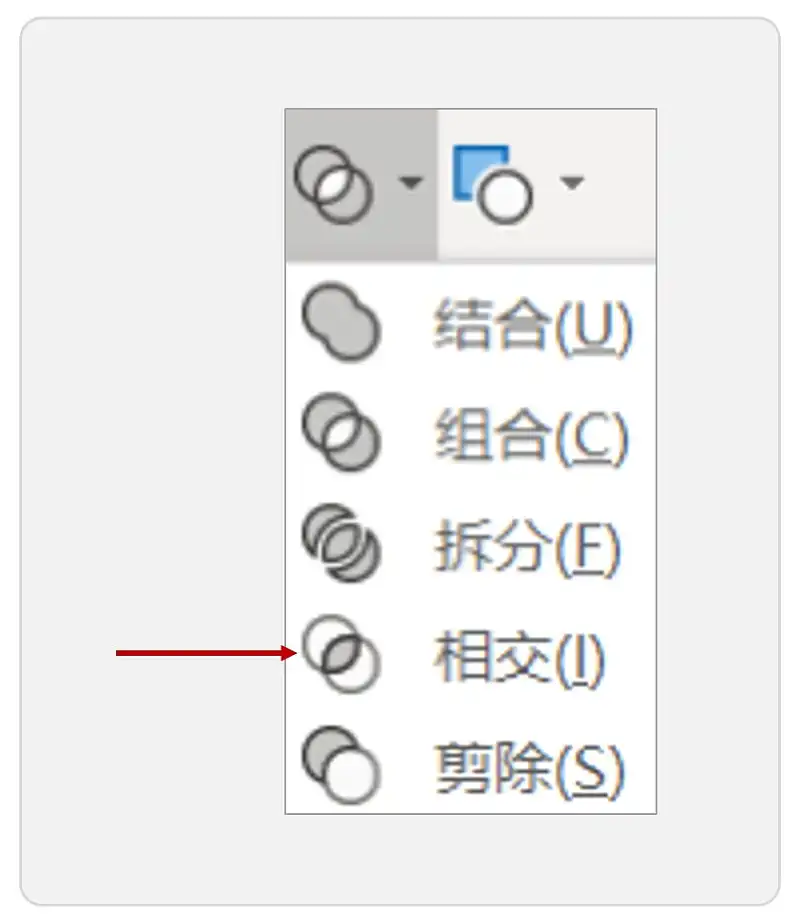Select the Union merged-circles icon
The height and width of the screenshot is (922, 800).
point(341,322)
